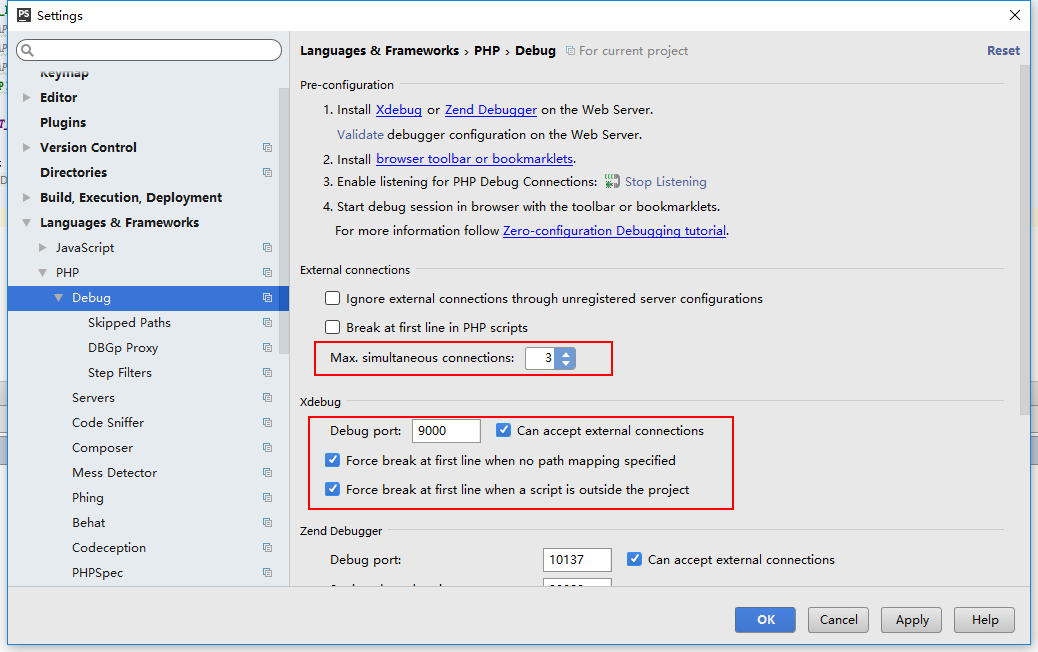Click the search magnifier icon in settings

click(x=27, y=50)
